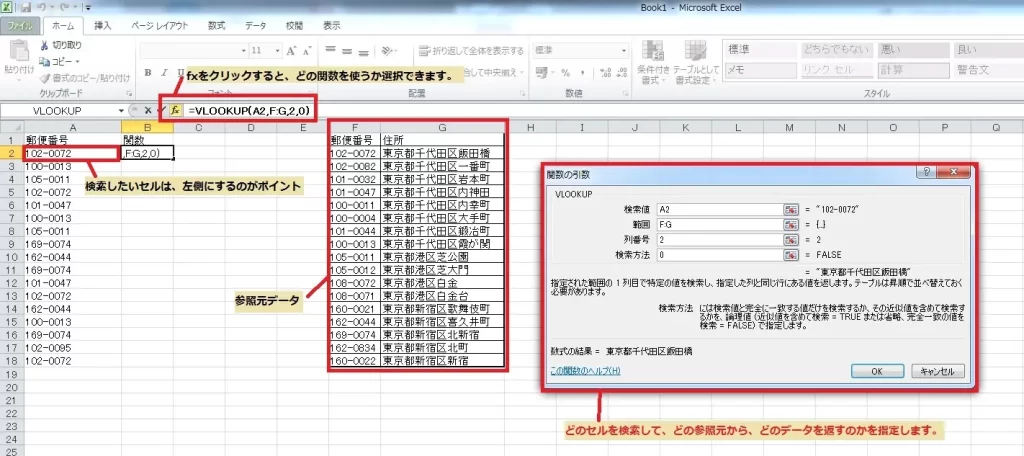Click OK in the 関数の引数 dialog
The height and width of the screenshot is (456, 1024).
point(877,370)
